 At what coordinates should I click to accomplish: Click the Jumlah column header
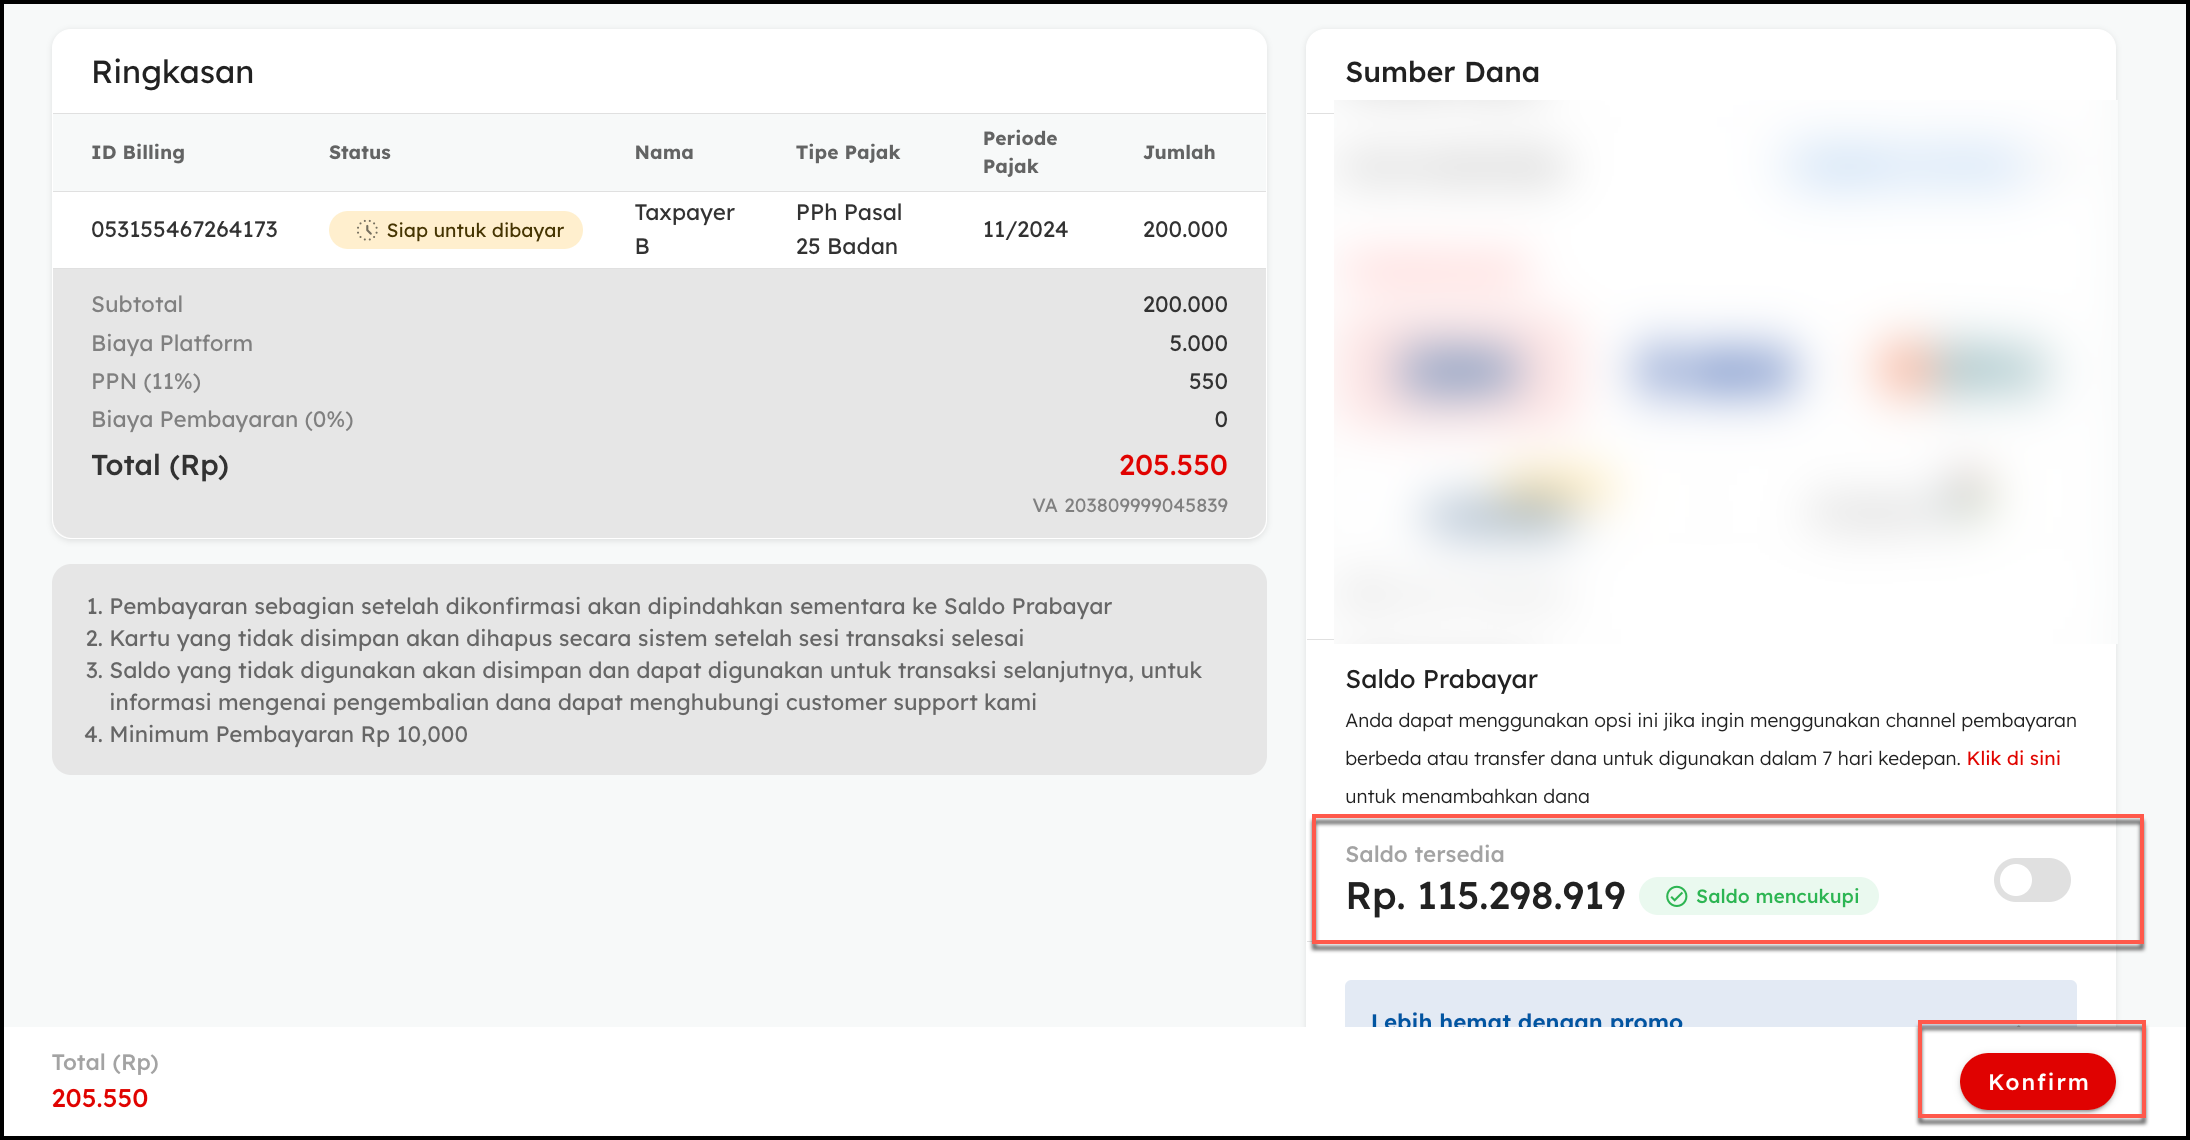pyautogui.click(x=1178, y=152)
